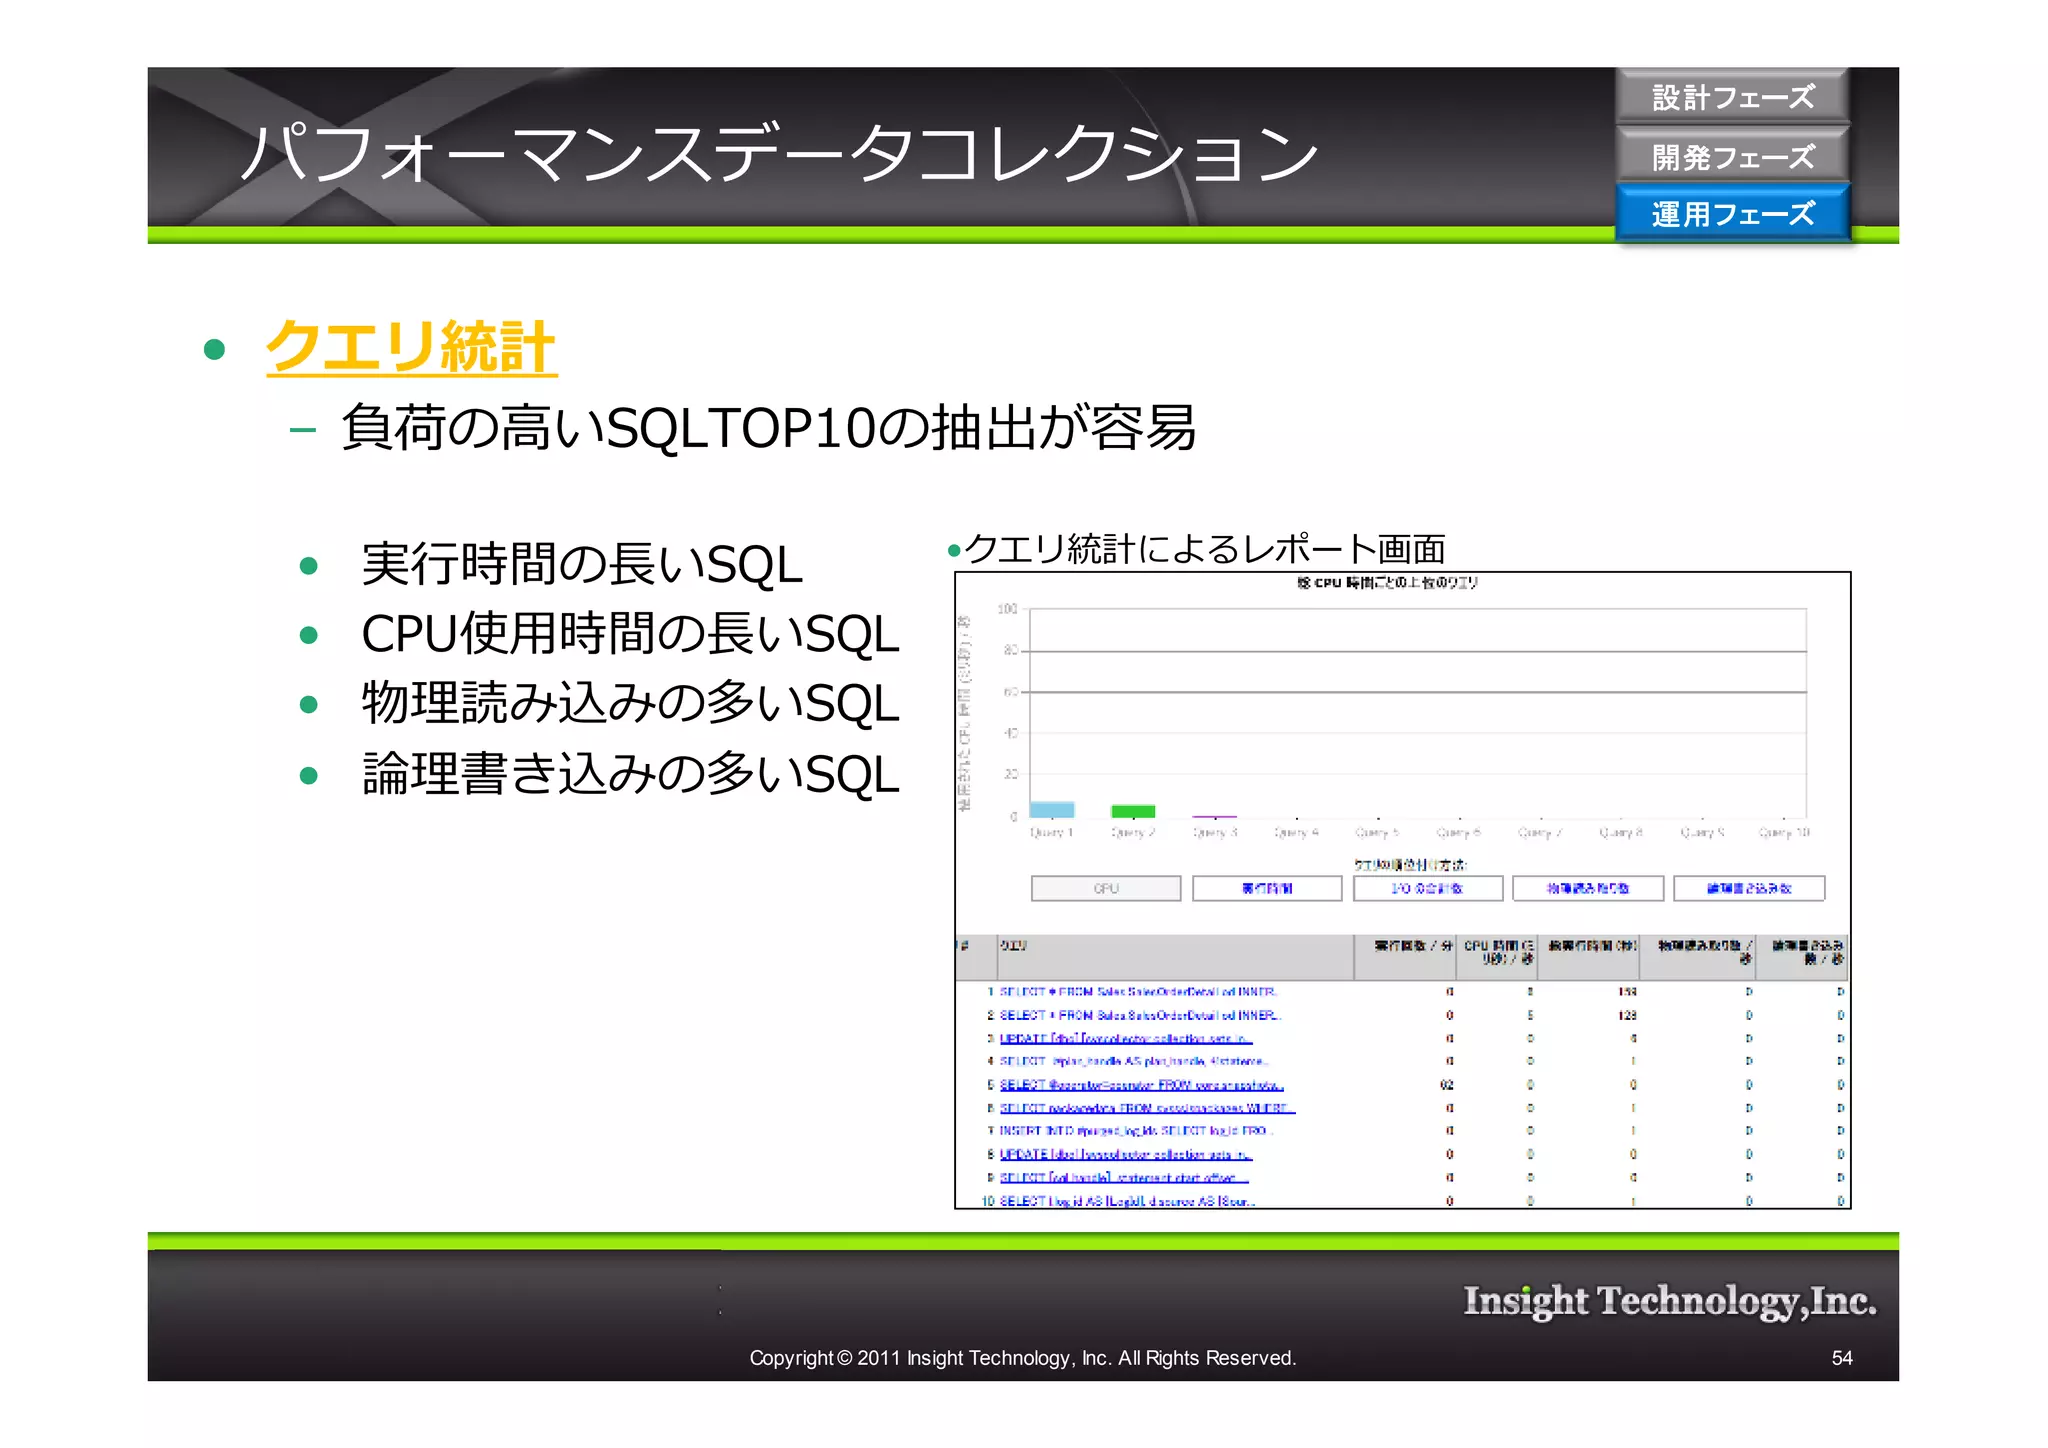Viewport: 2048px width, 1448px height.
Task: Click the 負荷の高いSQLTOP10の抽出が容易 text
Action: pyautogui.click(x=768, y=428)
